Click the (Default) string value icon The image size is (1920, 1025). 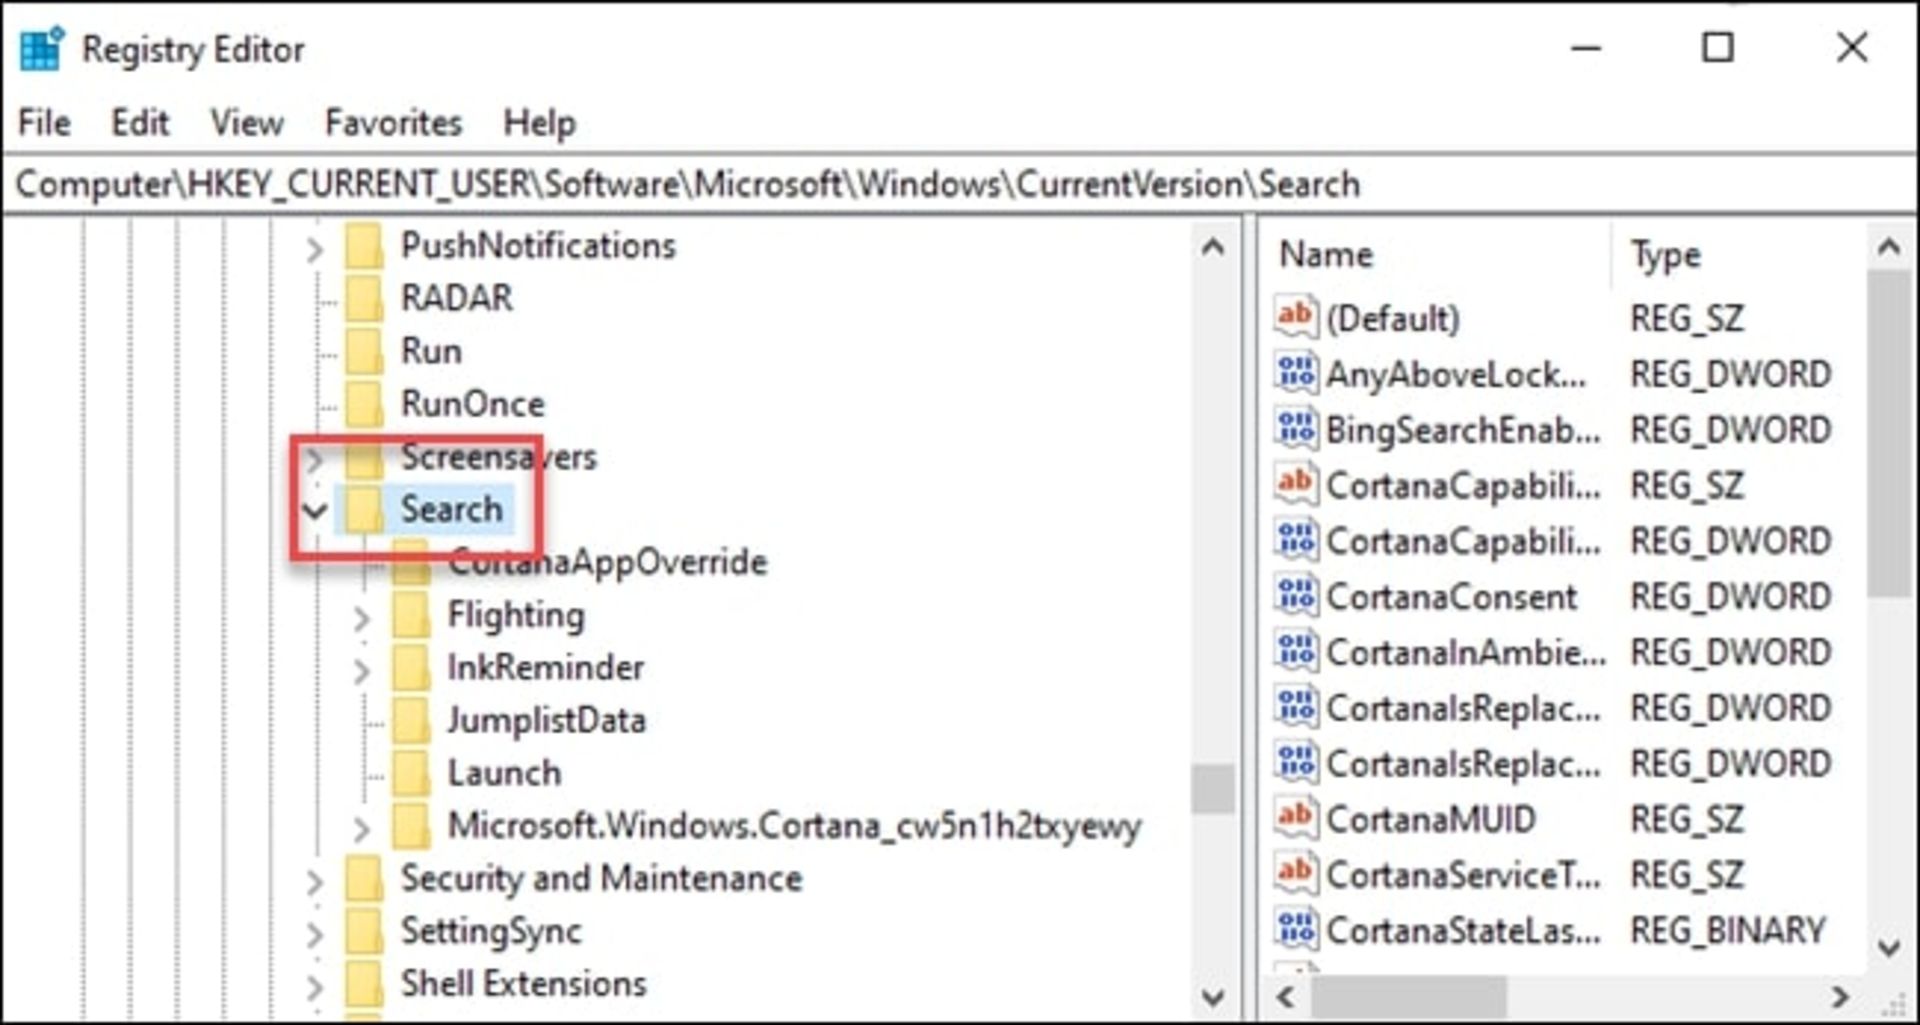[x=1296, y=317]
